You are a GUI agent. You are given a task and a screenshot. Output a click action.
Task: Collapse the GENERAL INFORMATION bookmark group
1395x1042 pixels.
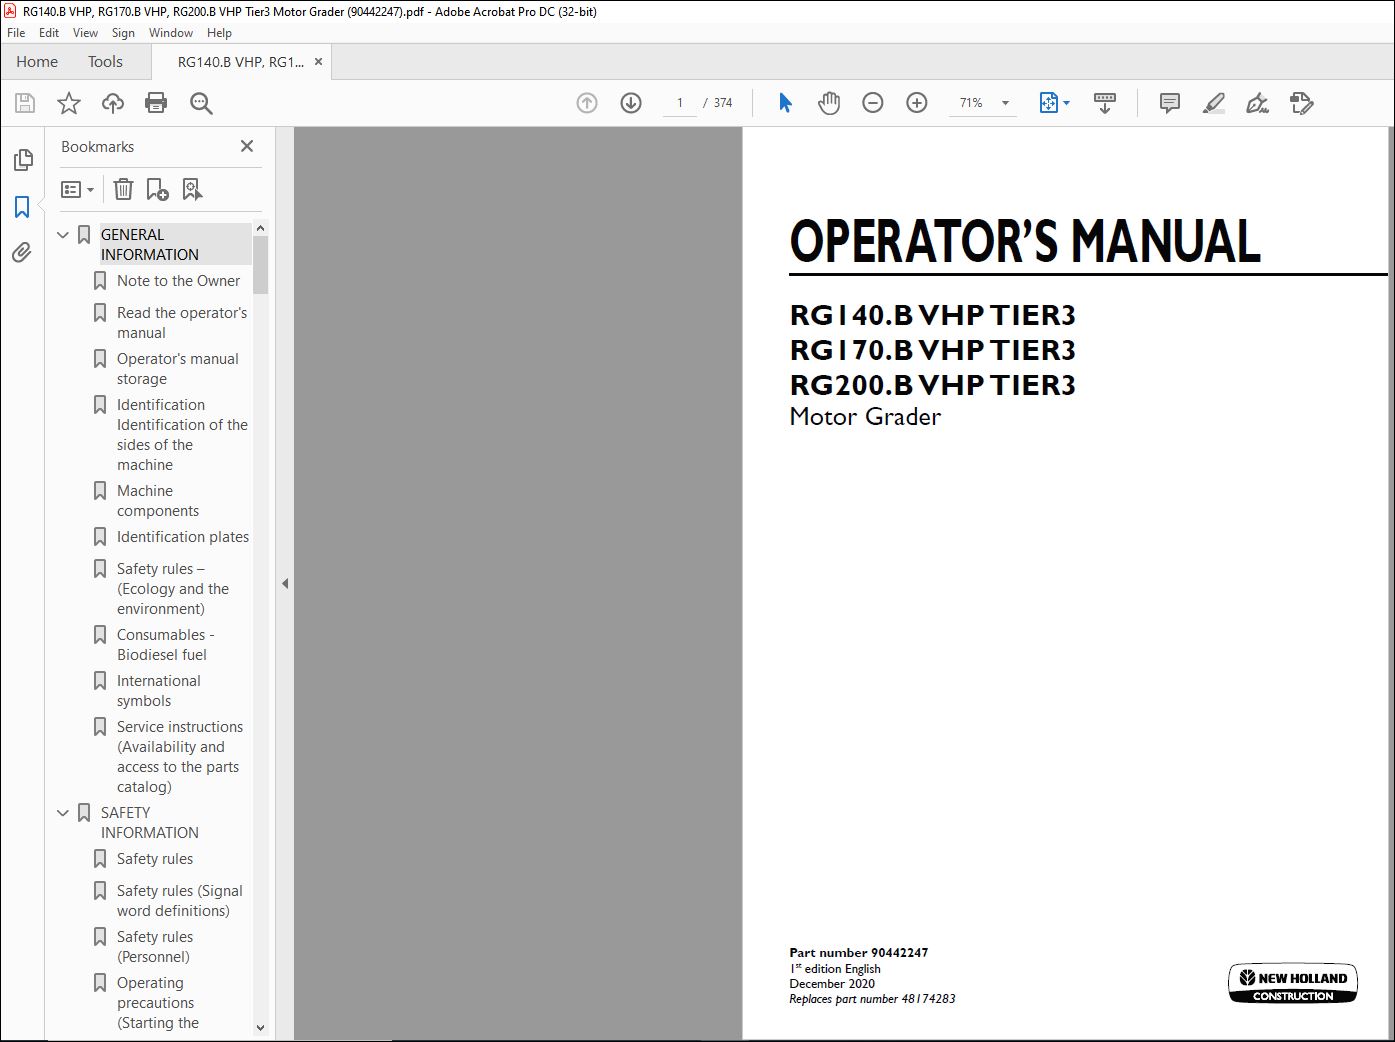click(x=63, y=235)
